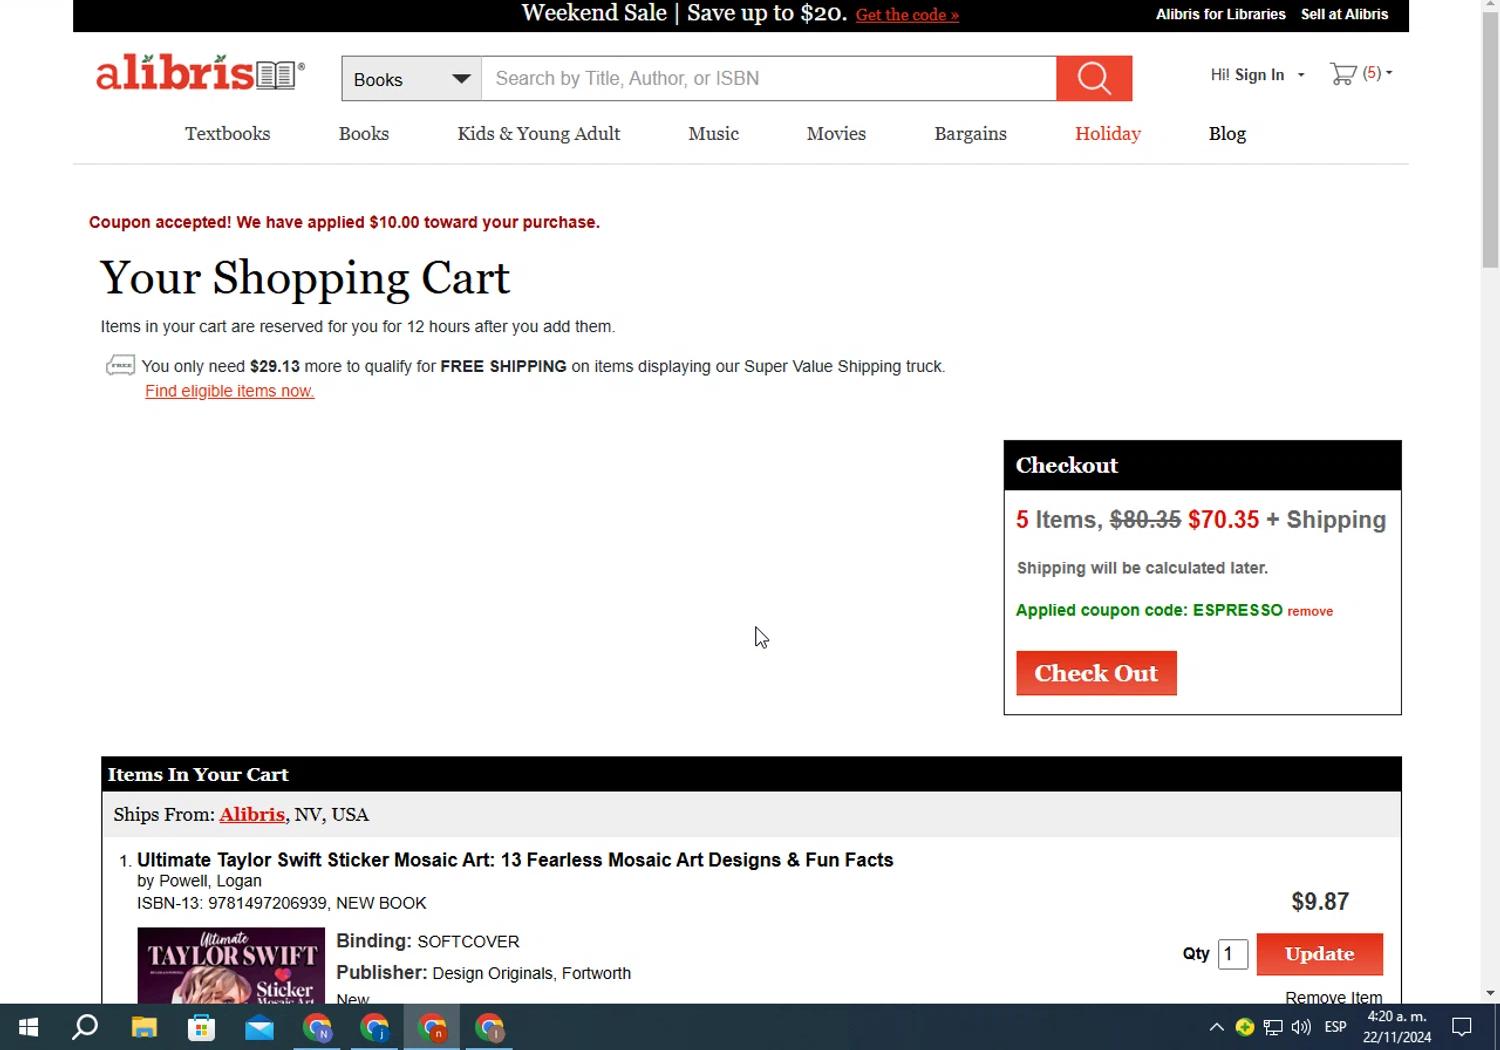Open Sell at Alibris link

[1344, 14]
